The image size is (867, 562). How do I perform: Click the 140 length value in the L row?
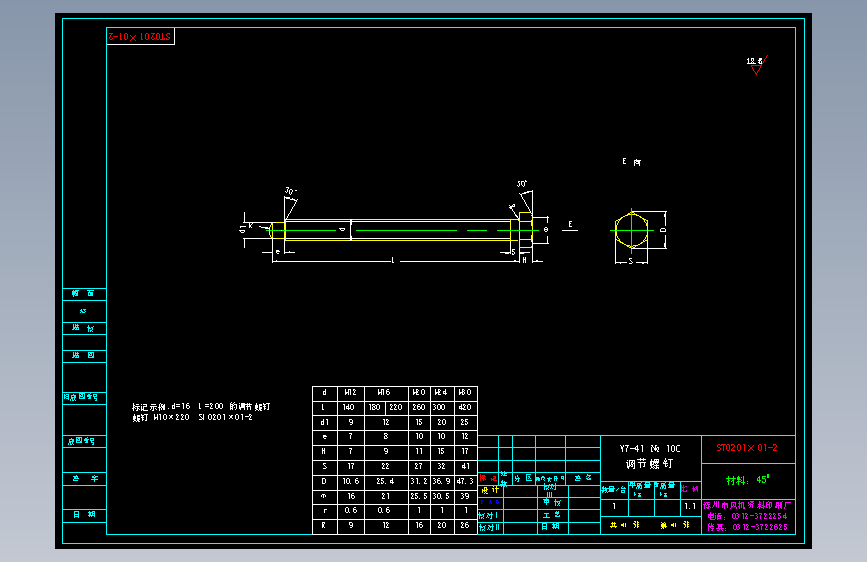pos(348,407)
